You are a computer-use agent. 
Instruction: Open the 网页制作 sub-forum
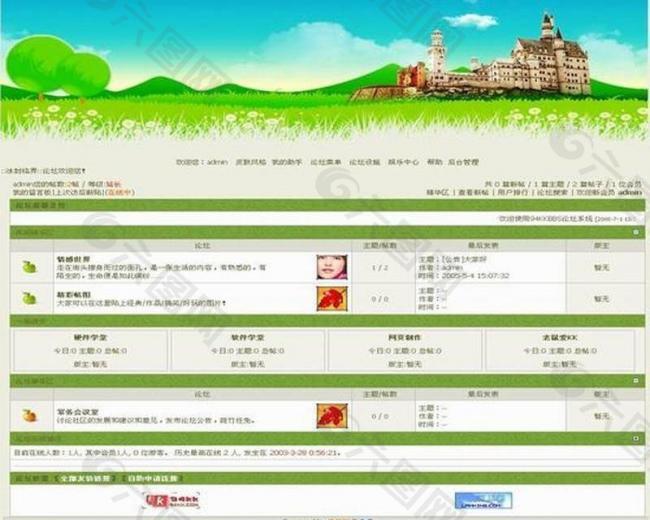tap(405, 338)
